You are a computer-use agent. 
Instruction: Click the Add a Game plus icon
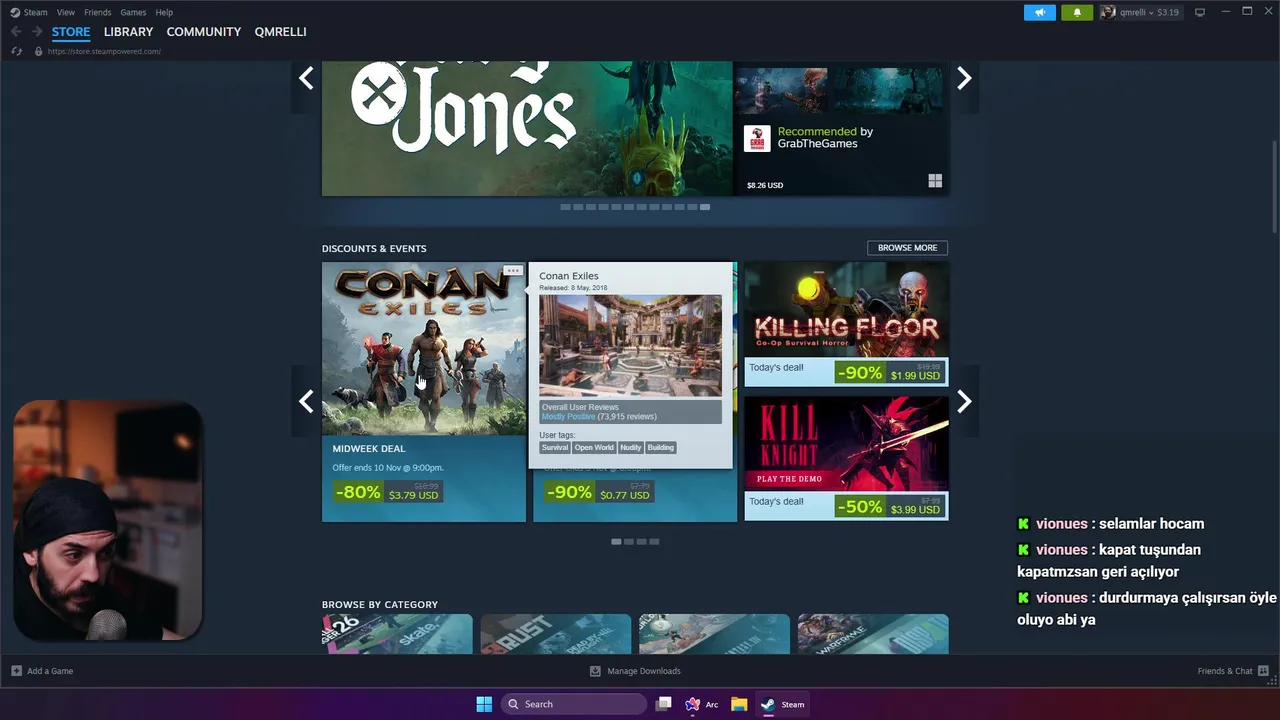coord(16,671)
